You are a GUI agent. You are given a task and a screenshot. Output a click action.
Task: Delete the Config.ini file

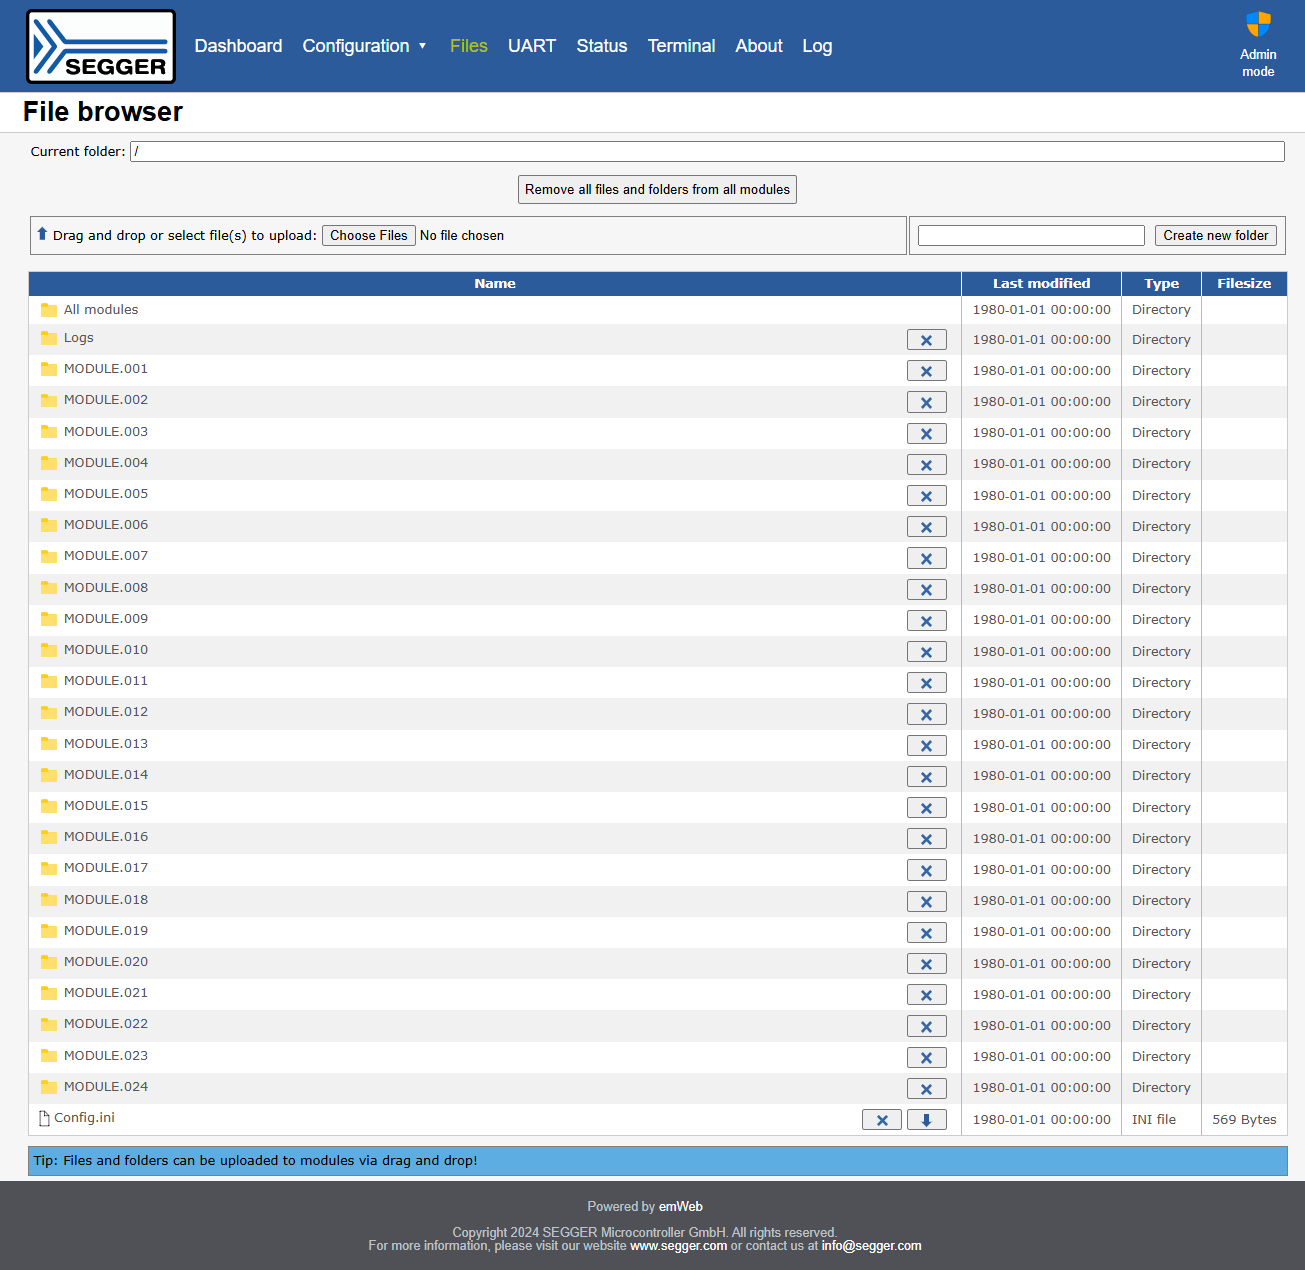[x=881, y=1120]
